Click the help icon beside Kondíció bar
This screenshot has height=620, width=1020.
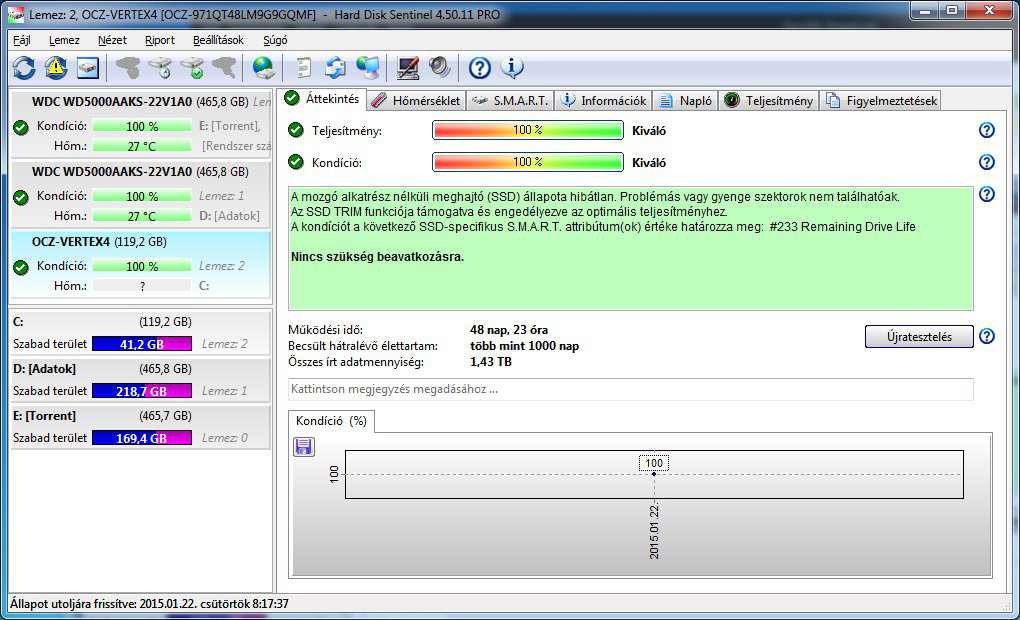(x=987, y=162)
